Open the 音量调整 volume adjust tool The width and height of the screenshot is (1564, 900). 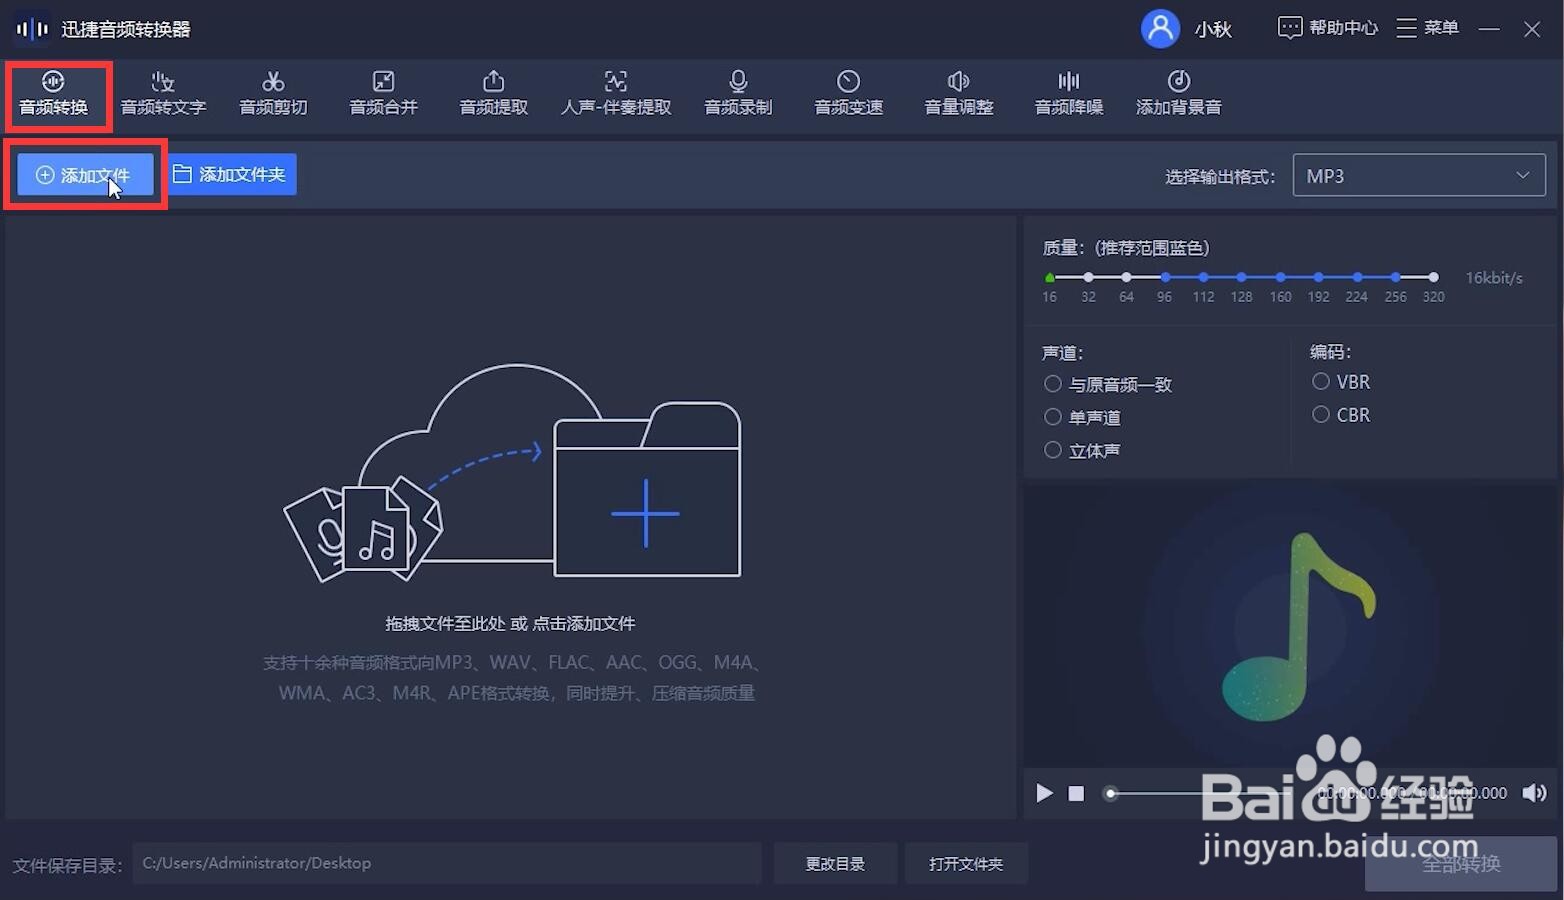(x=958, y=94)
